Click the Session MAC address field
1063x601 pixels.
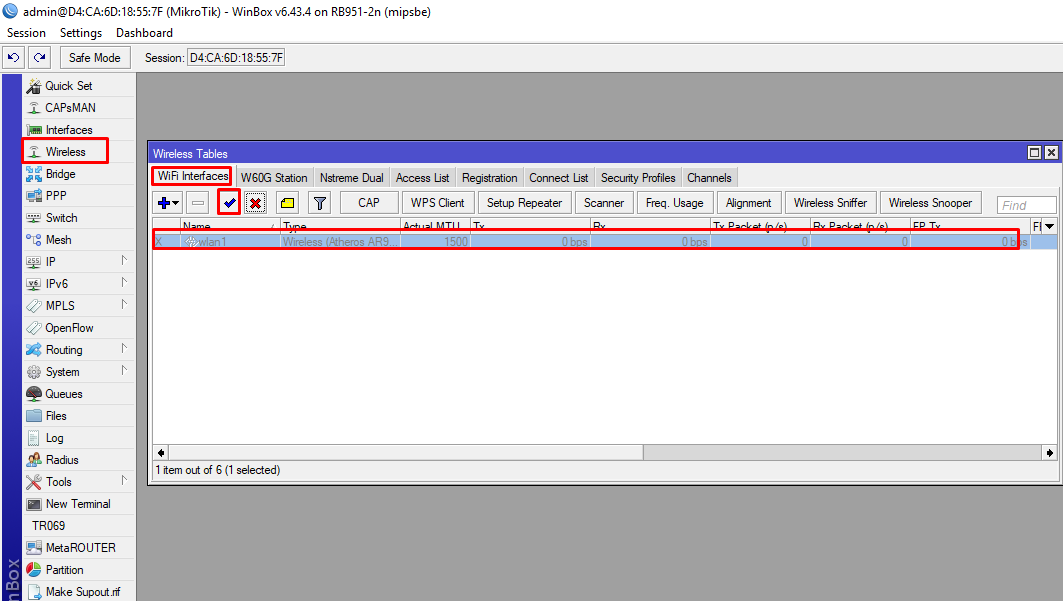tap(236, 58)
